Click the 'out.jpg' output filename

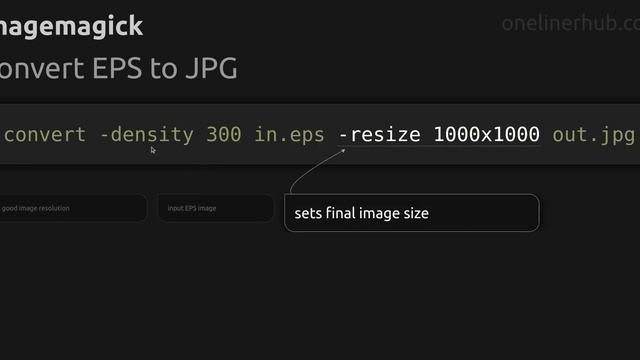593,135
